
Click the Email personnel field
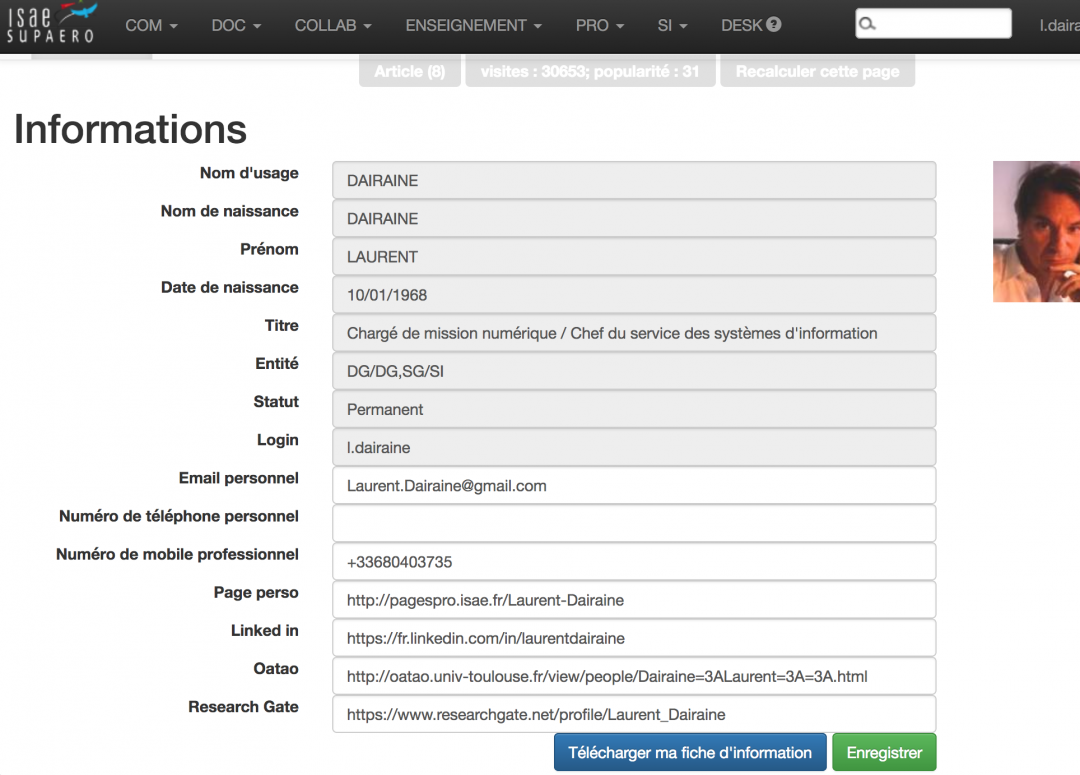pos(634,486)
